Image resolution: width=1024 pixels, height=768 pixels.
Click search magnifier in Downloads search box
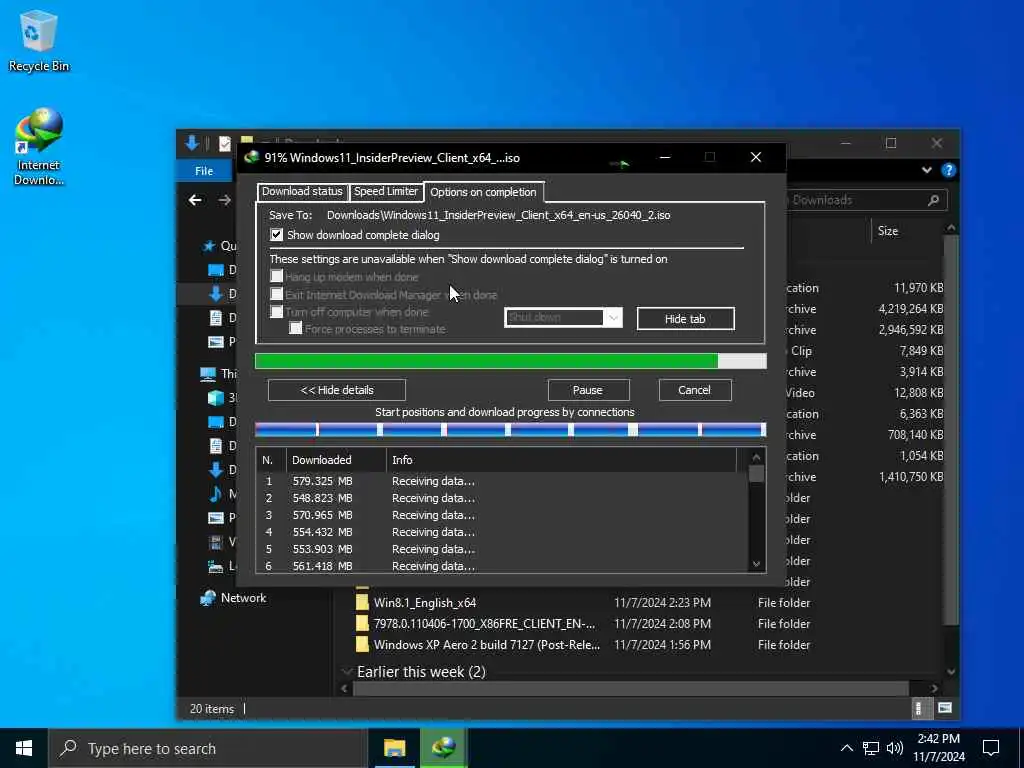pyautogui.click(x=934, y=200)
